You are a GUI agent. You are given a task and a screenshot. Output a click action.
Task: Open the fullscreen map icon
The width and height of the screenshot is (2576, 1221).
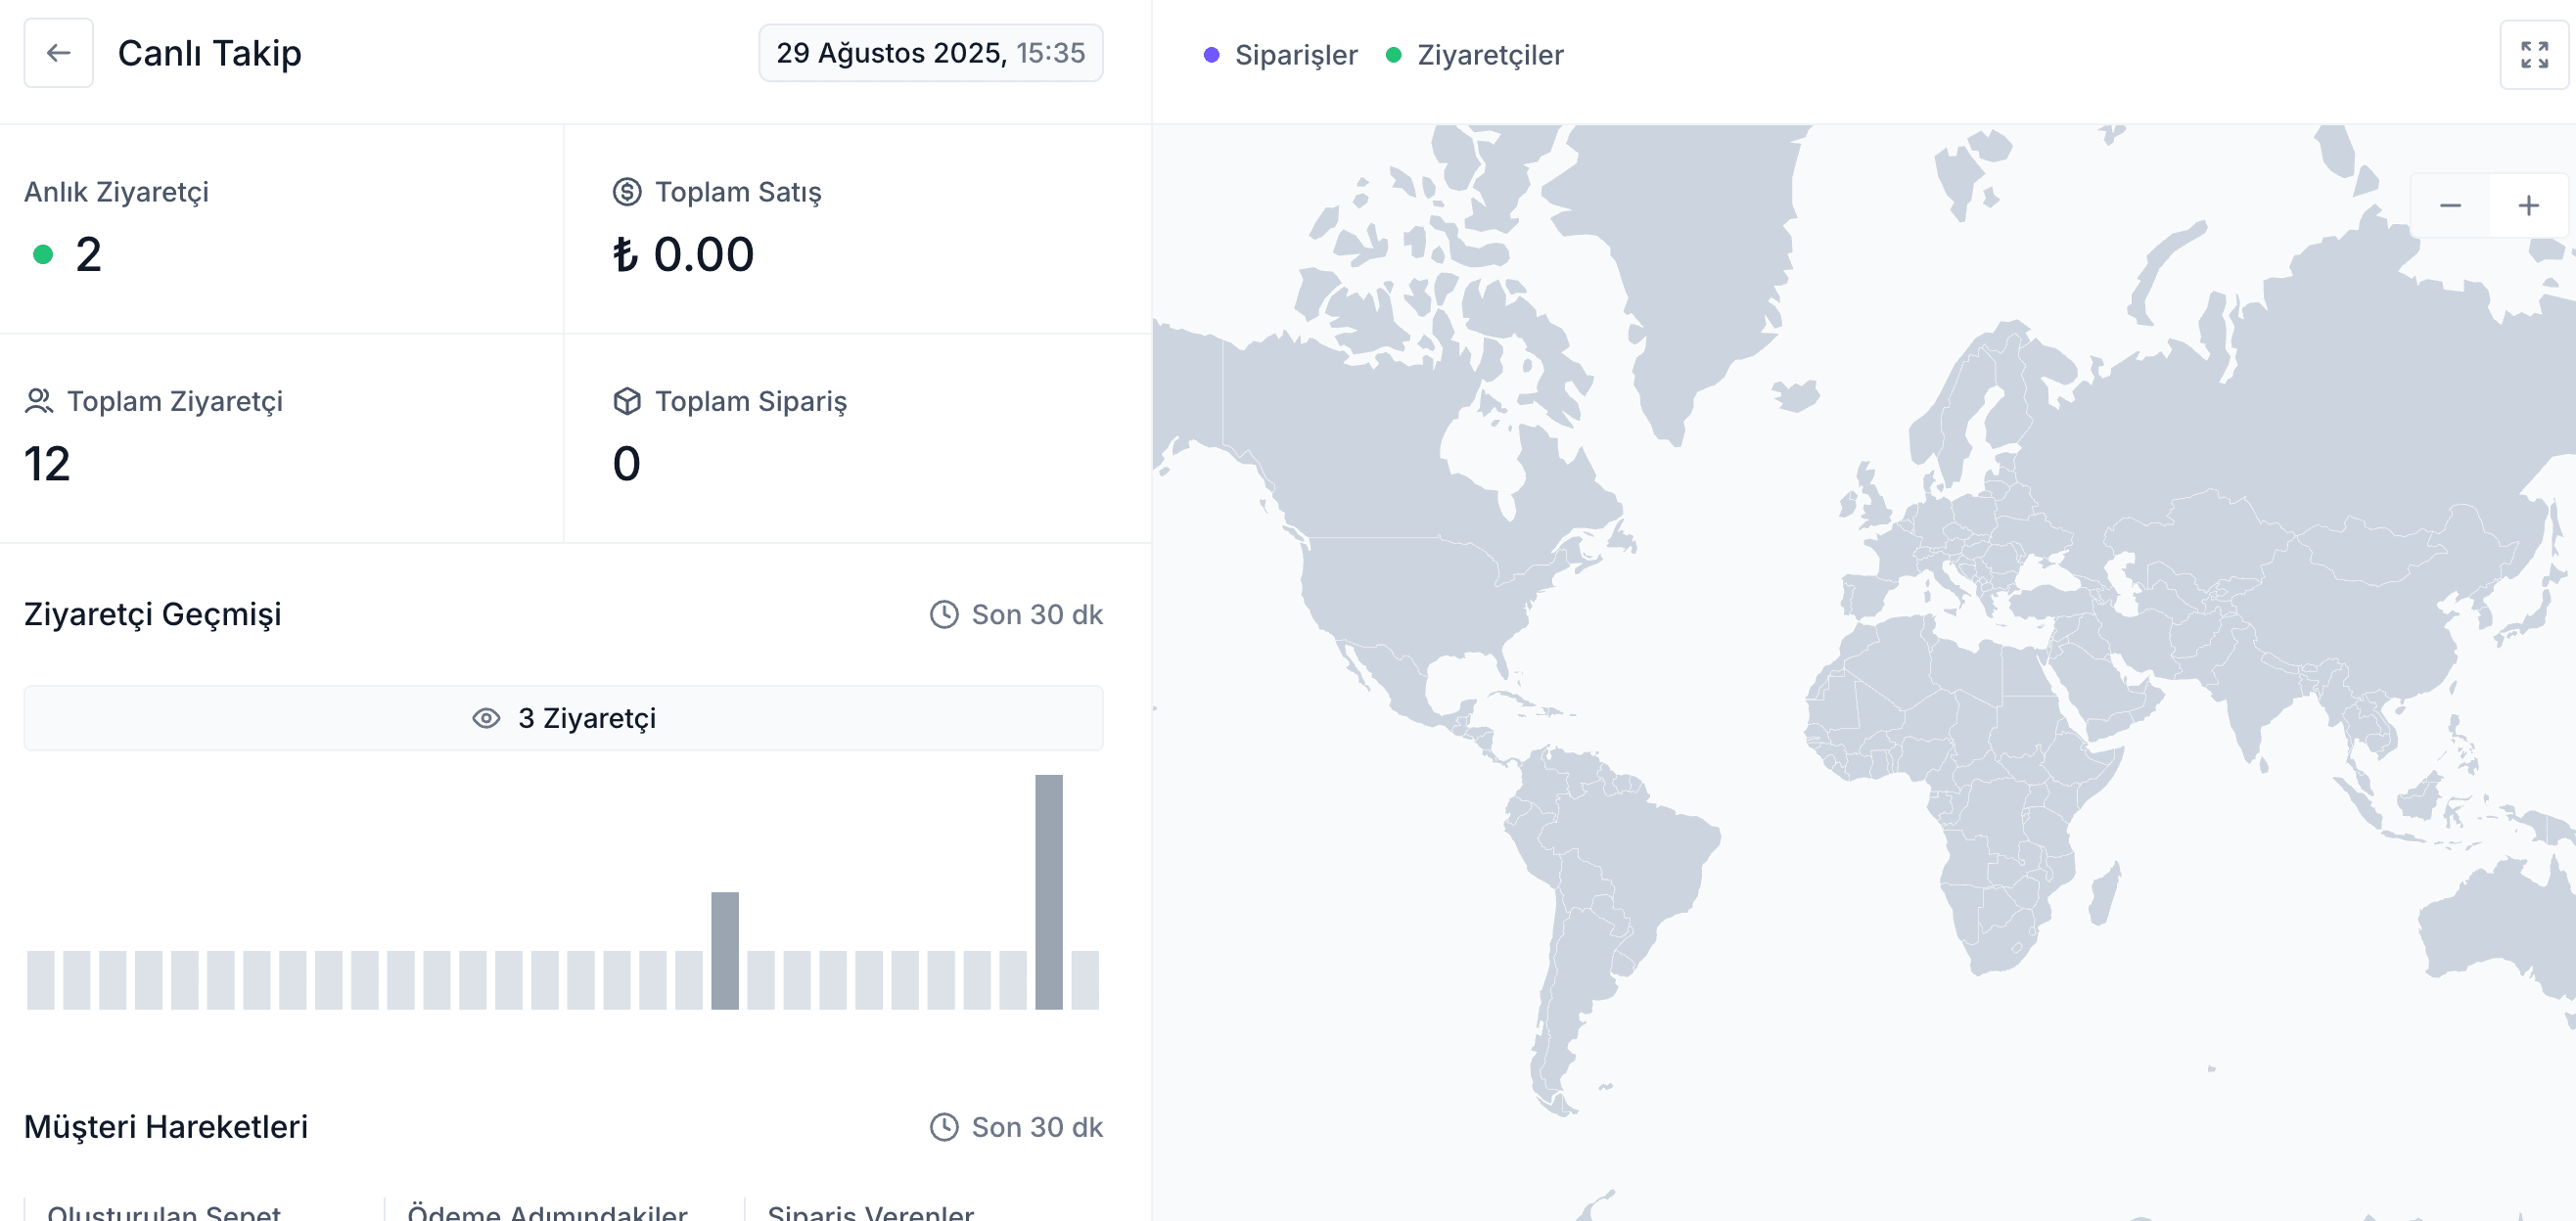tap(2533, 55)
